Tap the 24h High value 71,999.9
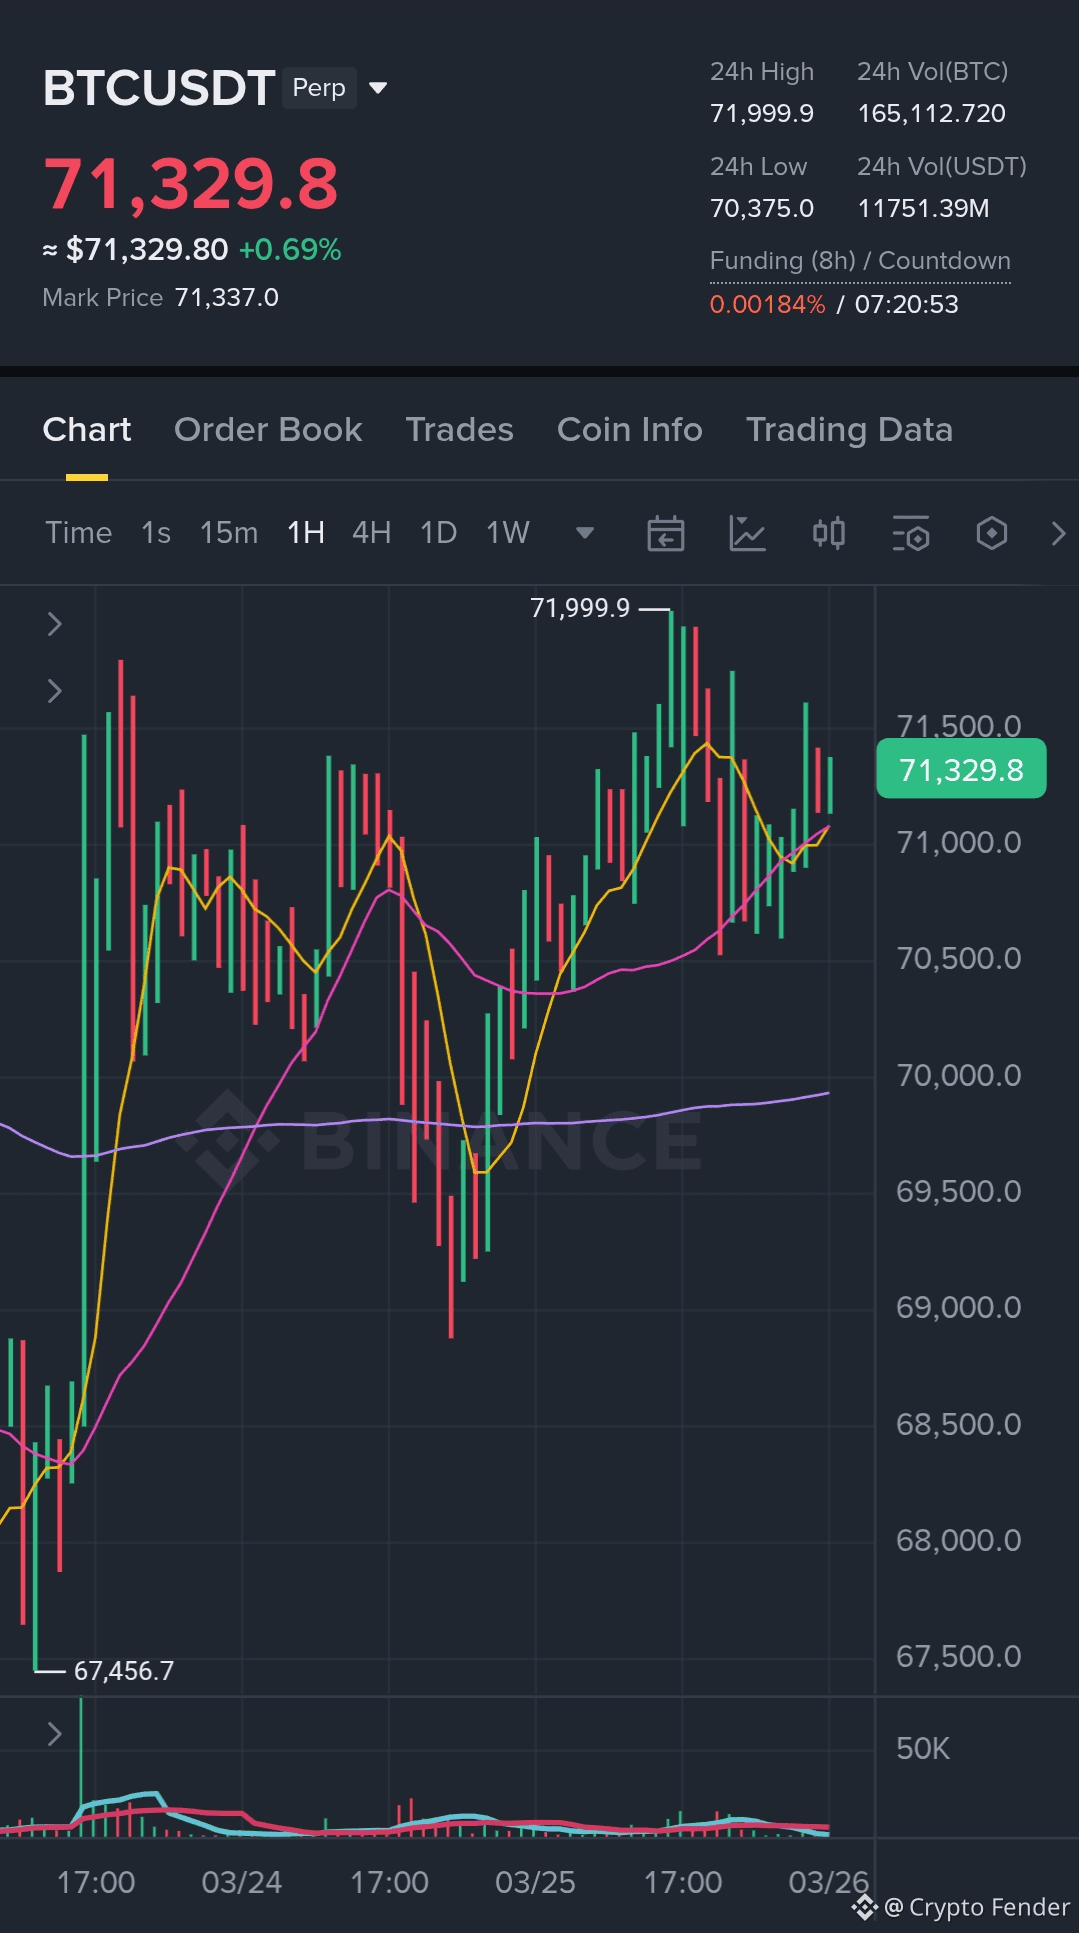Viewport: 1079px width, 1933px height. pos(762,113)
